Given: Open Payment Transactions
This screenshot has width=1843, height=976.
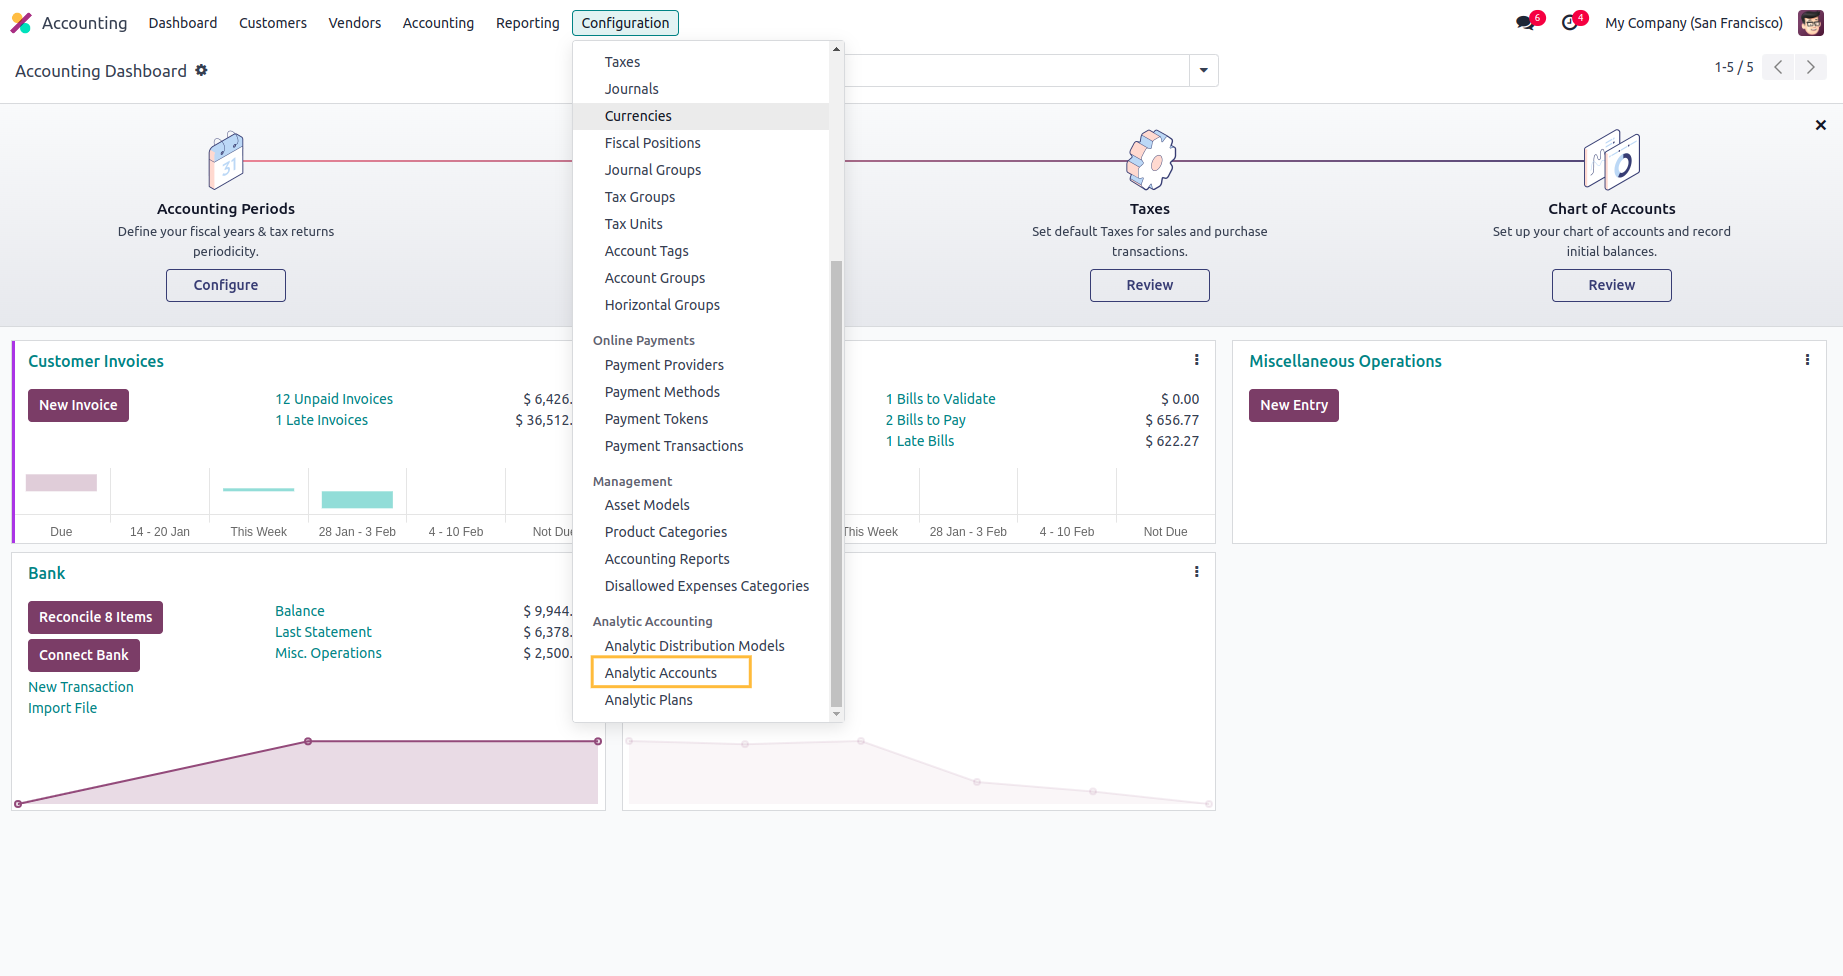Looking at the screenshot, I should click(701, 446).
